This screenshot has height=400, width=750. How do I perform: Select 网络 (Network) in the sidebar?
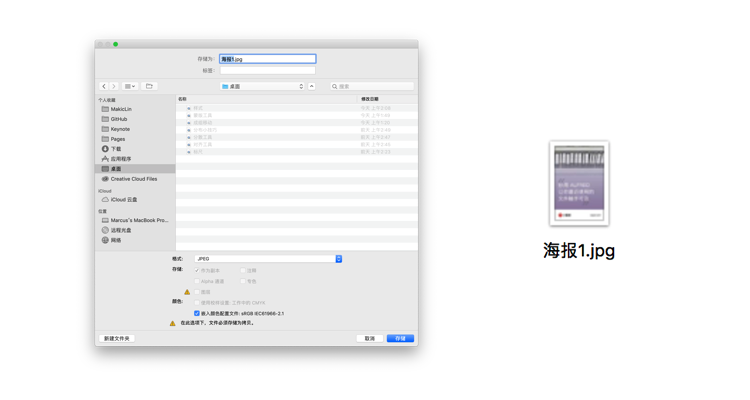[115, 240]
